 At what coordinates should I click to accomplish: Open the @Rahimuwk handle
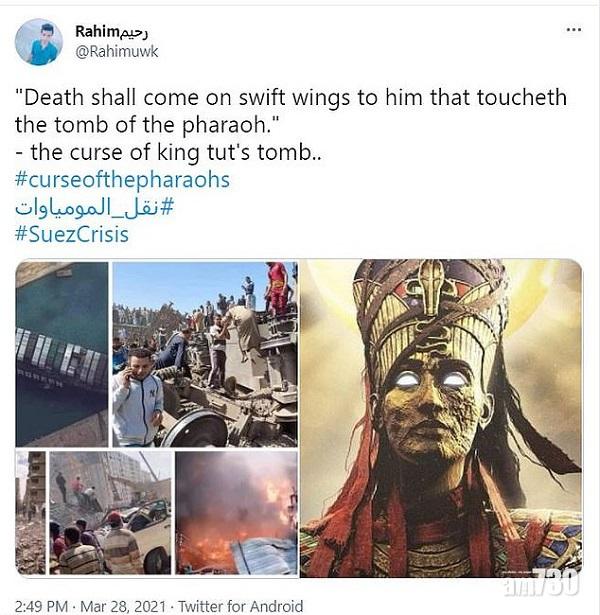116,51
